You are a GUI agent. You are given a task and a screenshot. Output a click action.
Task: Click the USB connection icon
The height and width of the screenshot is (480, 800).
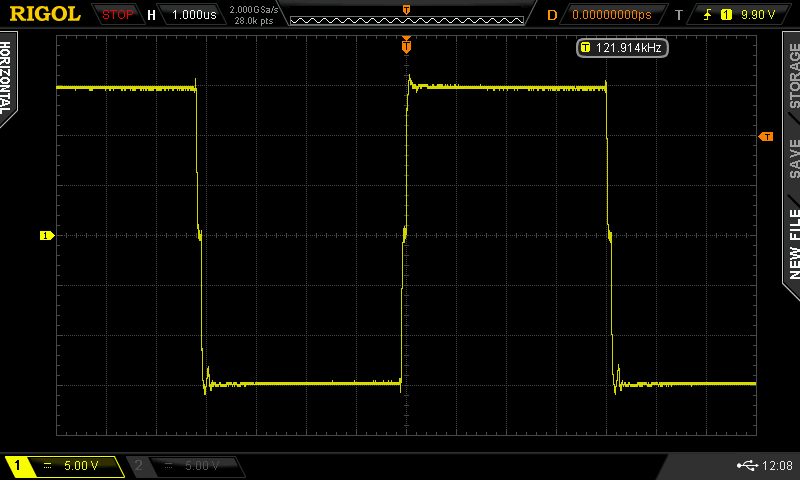pyautogui.click(x=745, y=466)
